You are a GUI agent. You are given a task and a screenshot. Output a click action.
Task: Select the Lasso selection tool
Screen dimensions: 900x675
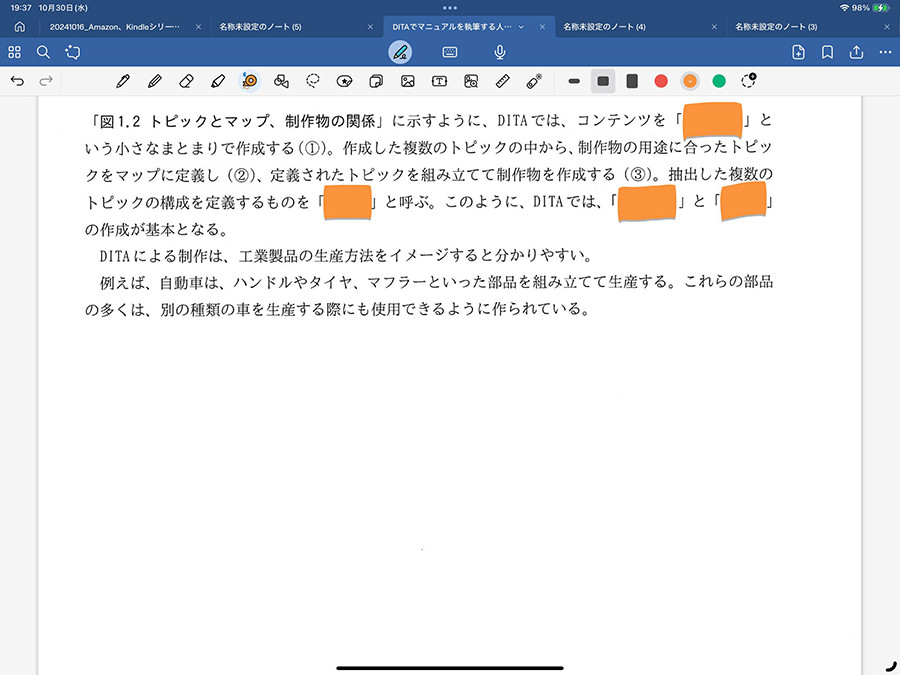(x=313, y=81)
